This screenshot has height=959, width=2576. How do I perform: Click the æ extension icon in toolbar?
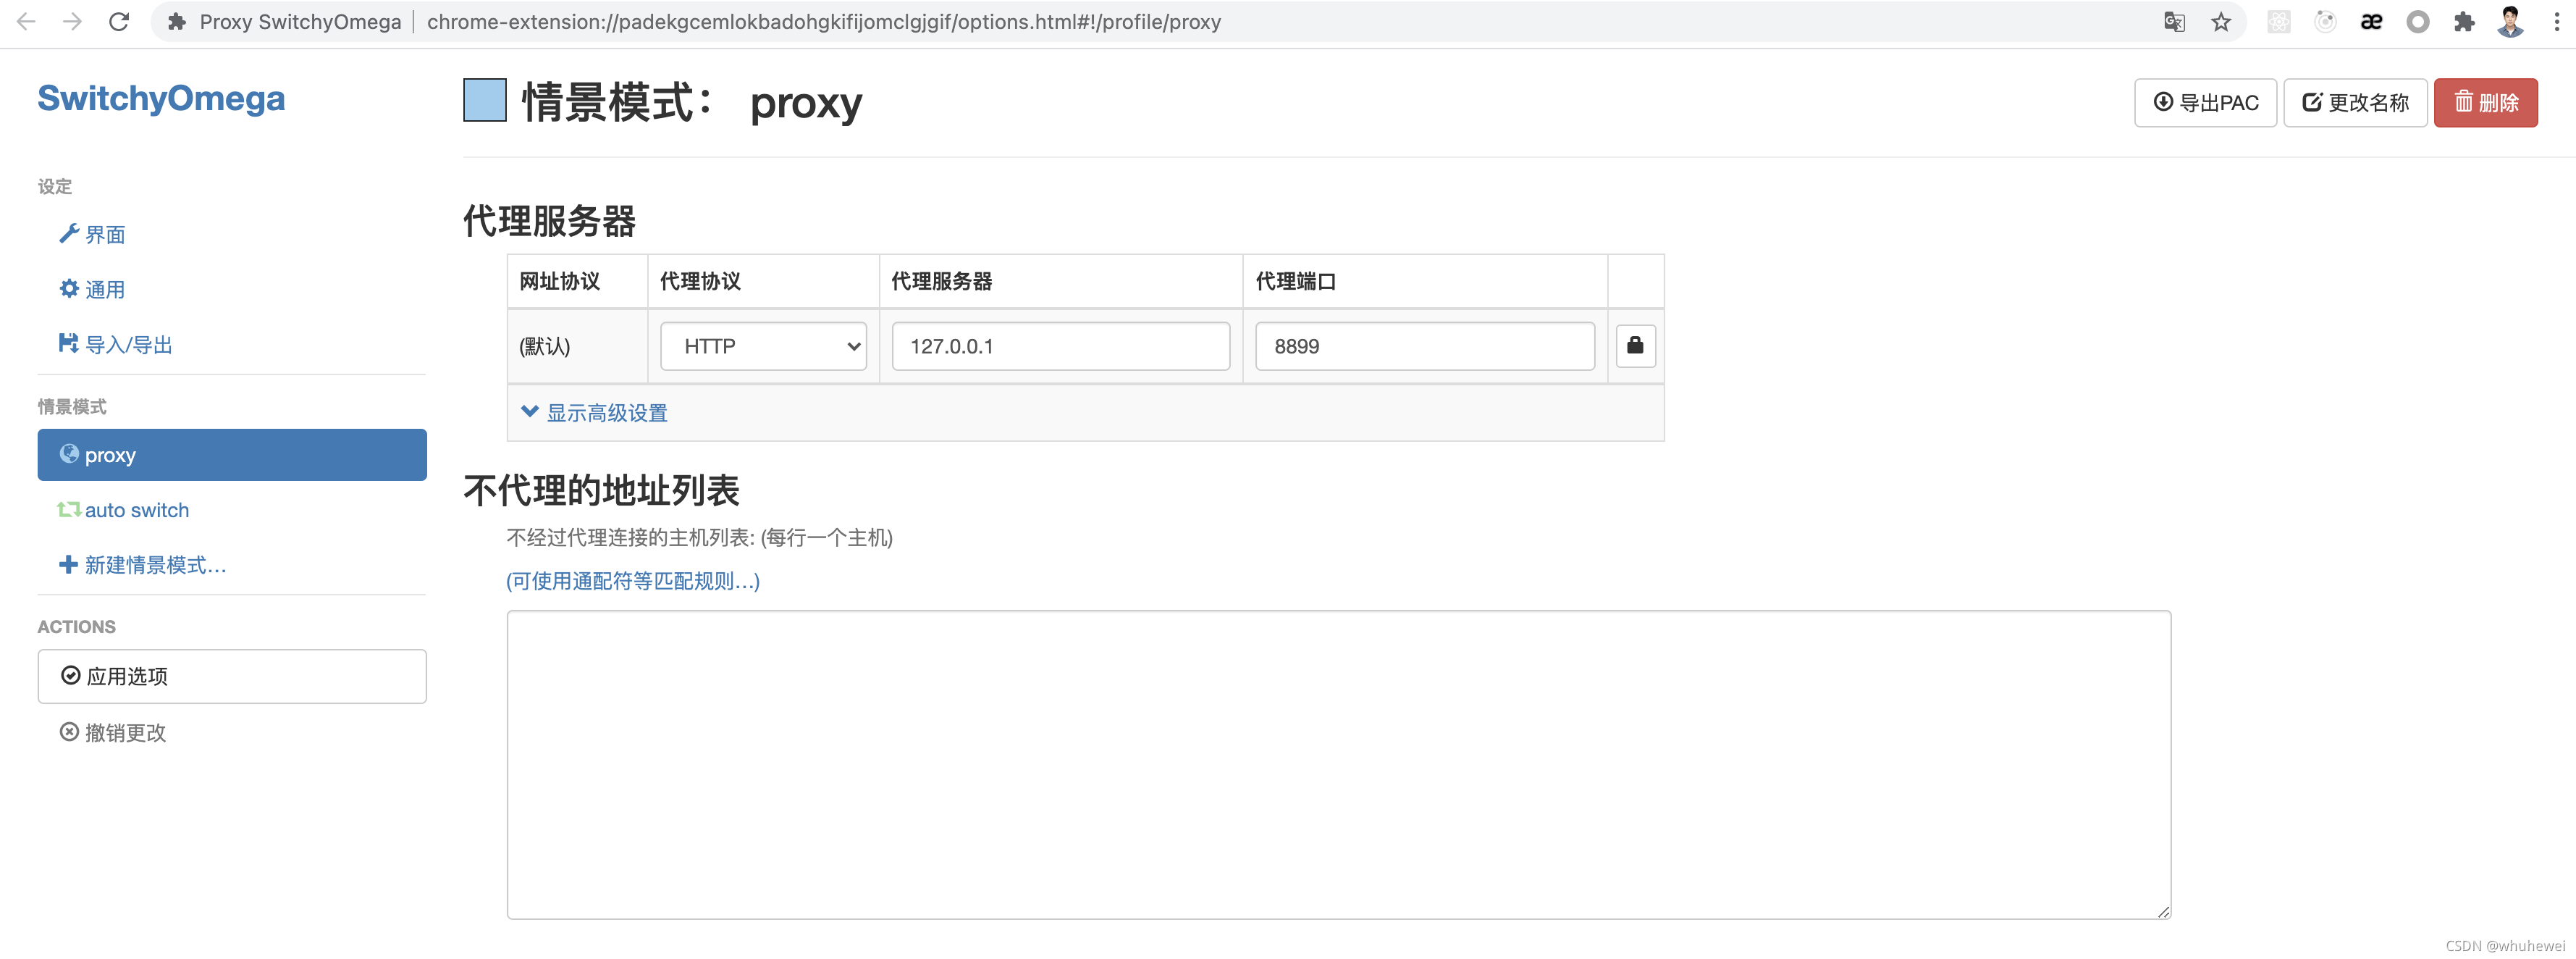click(x=2371, y=22)
